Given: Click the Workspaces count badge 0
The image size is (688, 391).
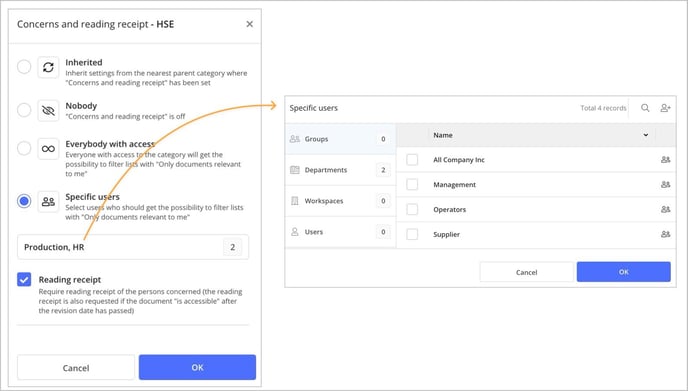Looking at the screenshot, I should point(383,201).
